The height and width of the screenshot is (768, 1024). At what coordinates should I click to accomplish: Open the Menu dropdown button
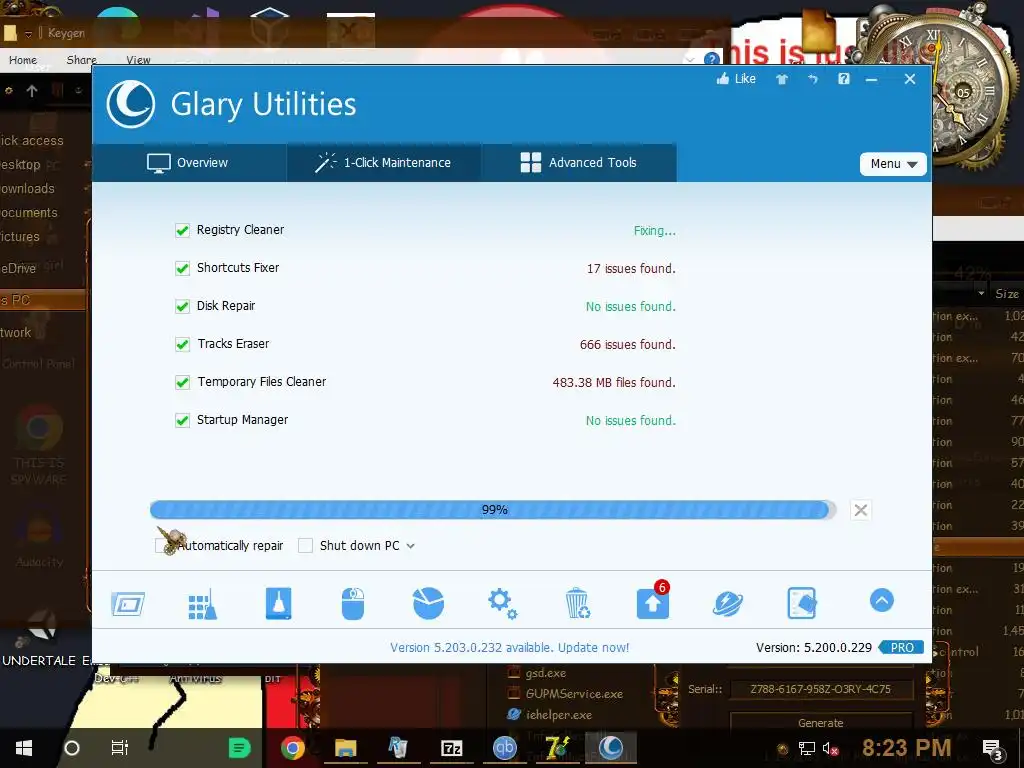tap(893, 164)
